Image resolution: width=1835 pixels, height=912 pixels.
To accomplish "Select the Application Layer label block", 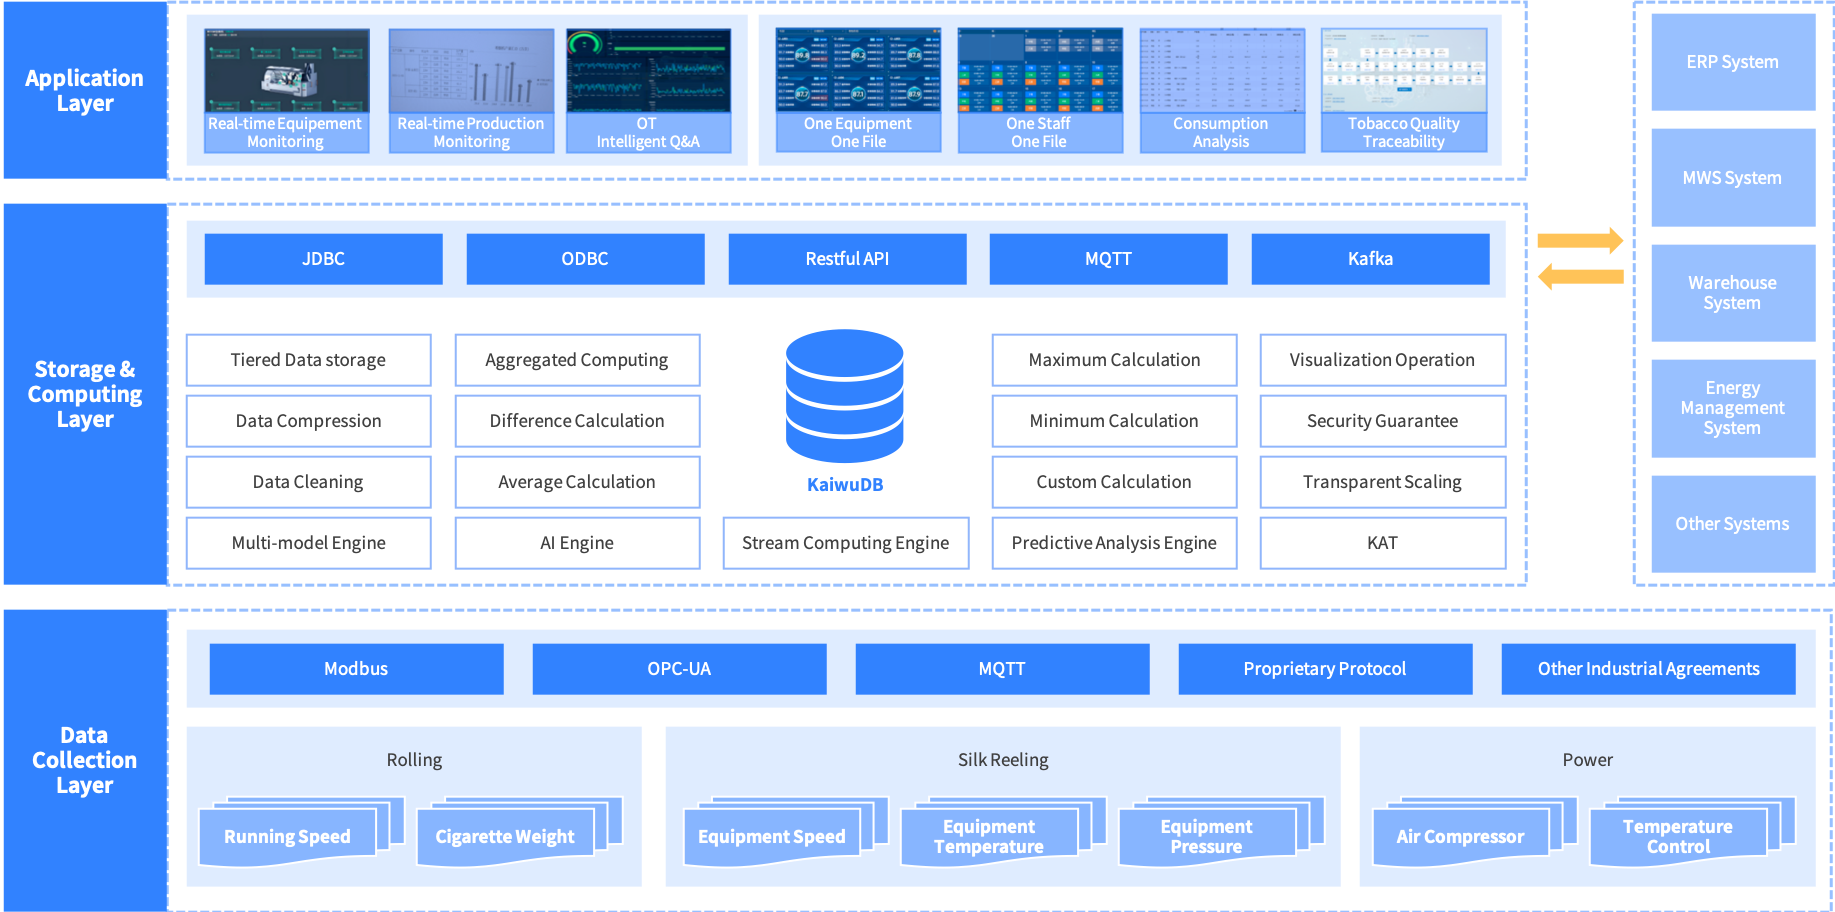I will [x=85, y=90].
